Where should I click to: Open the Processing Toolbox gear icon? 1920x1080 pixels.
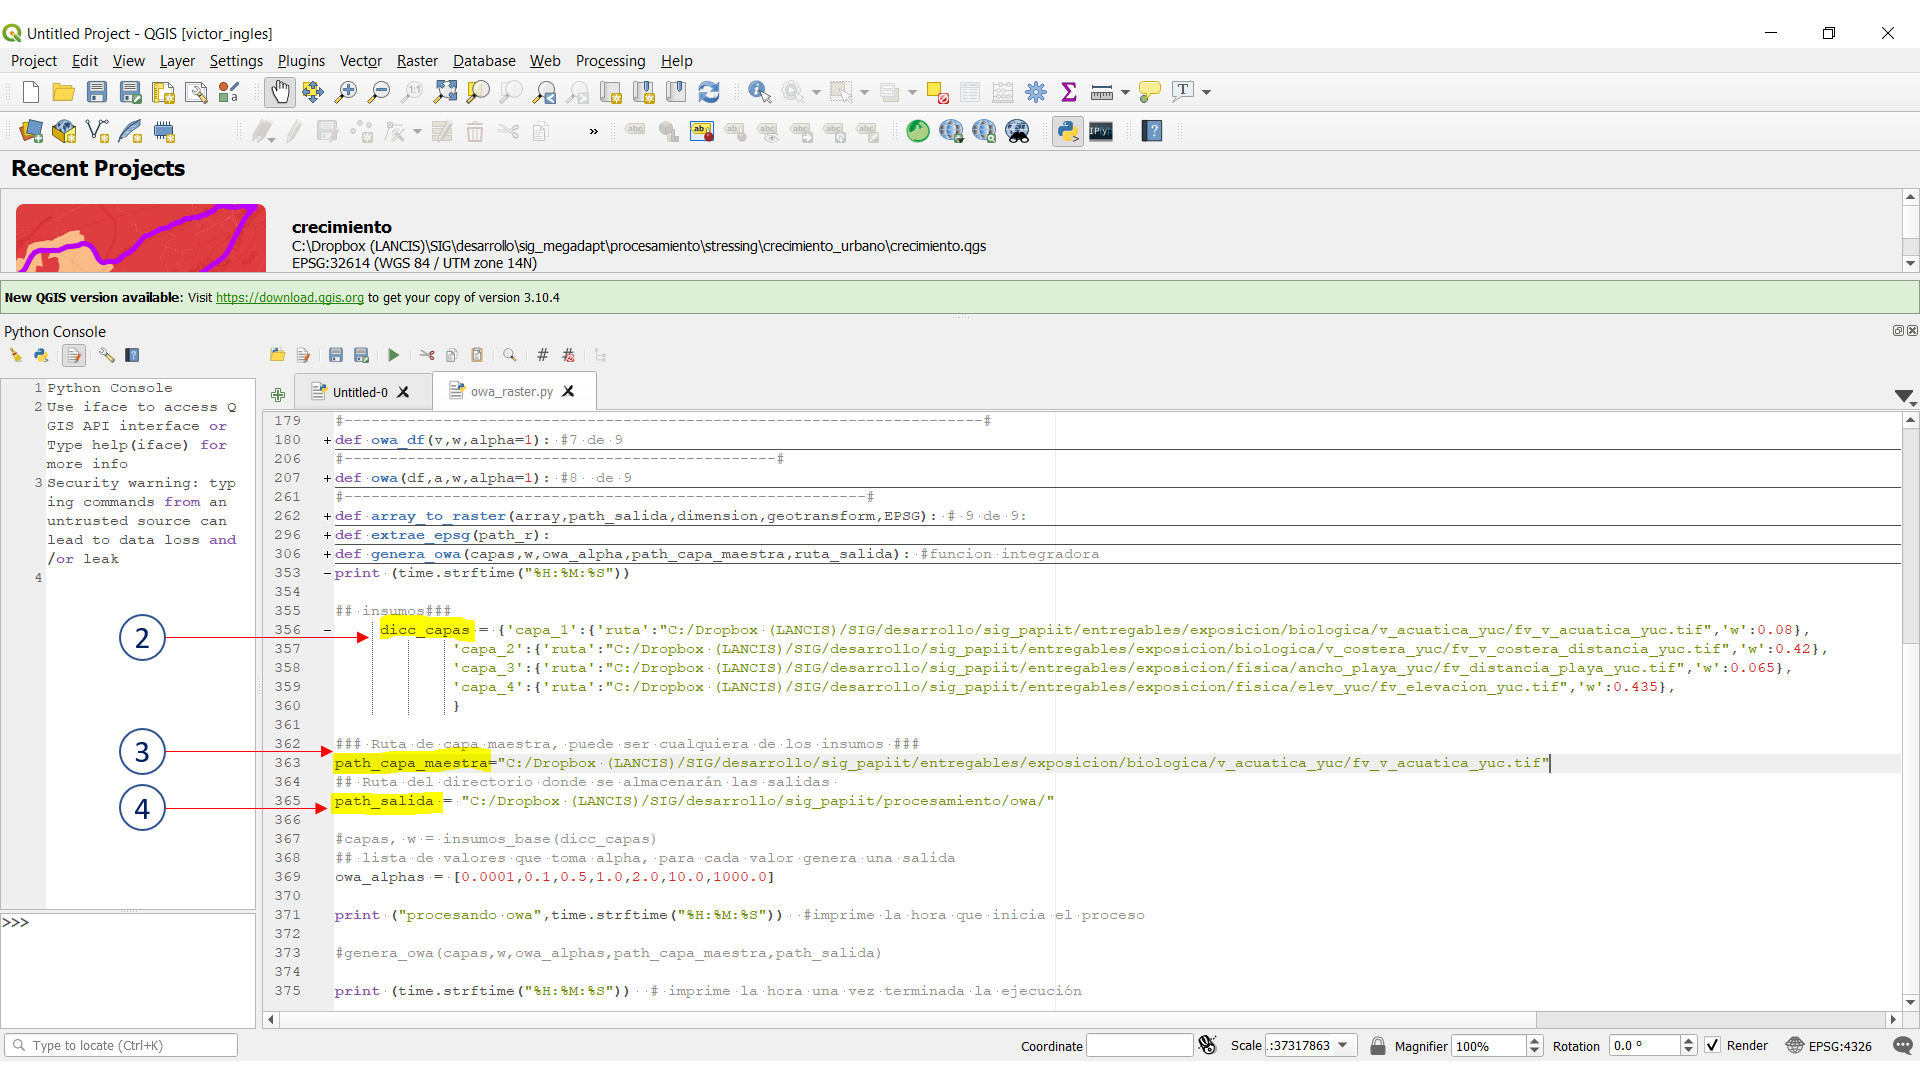[1036, 92]
